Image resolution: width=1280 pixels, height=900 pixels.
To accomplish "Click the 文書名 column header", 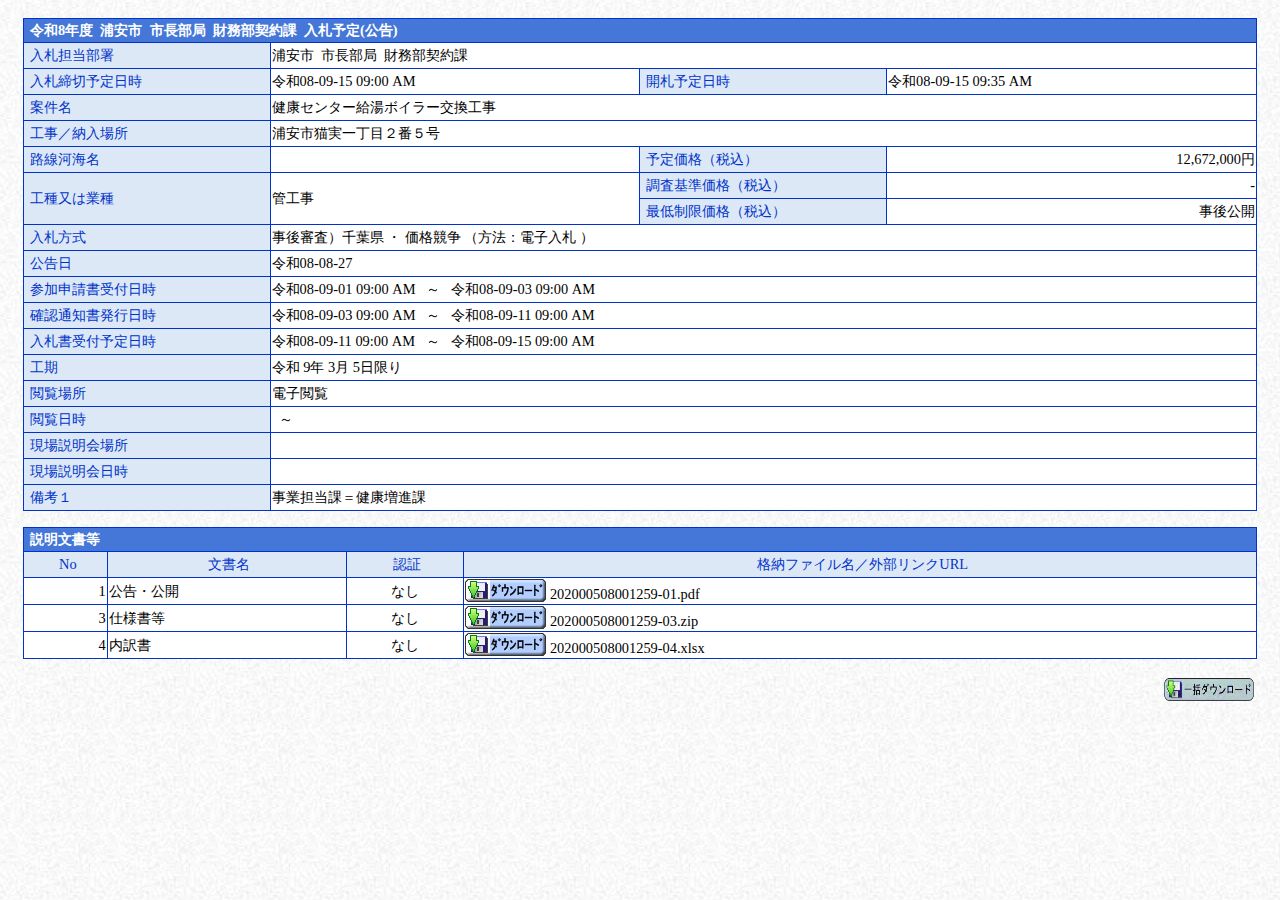I will point(228,564).
